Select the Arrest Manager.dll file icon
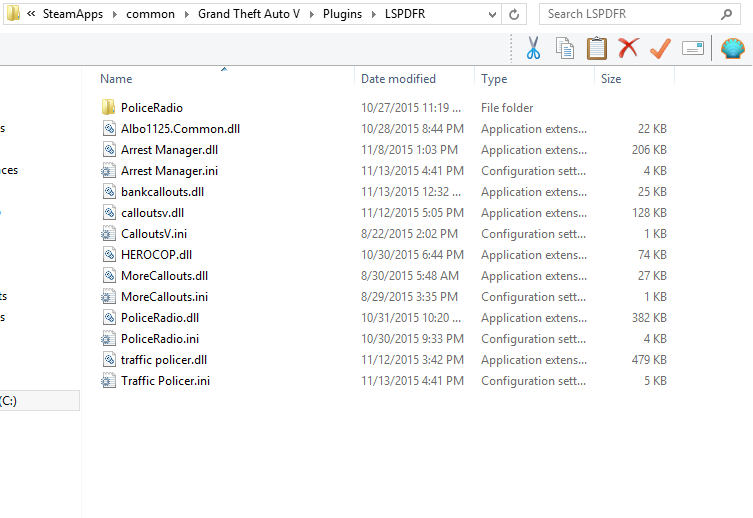Viewport: 753px width, 518px height. [109, 149]
